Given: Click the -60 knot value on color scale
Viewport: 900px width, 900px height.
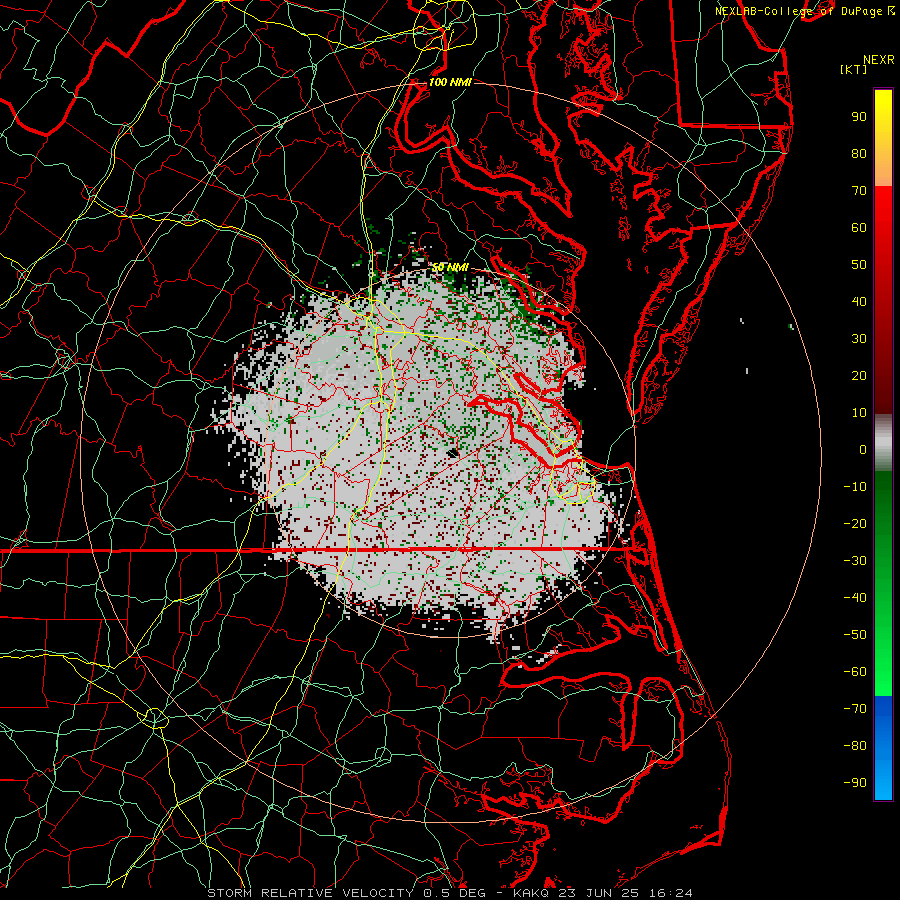Looking at the screenshot, I should coord(855,672).
